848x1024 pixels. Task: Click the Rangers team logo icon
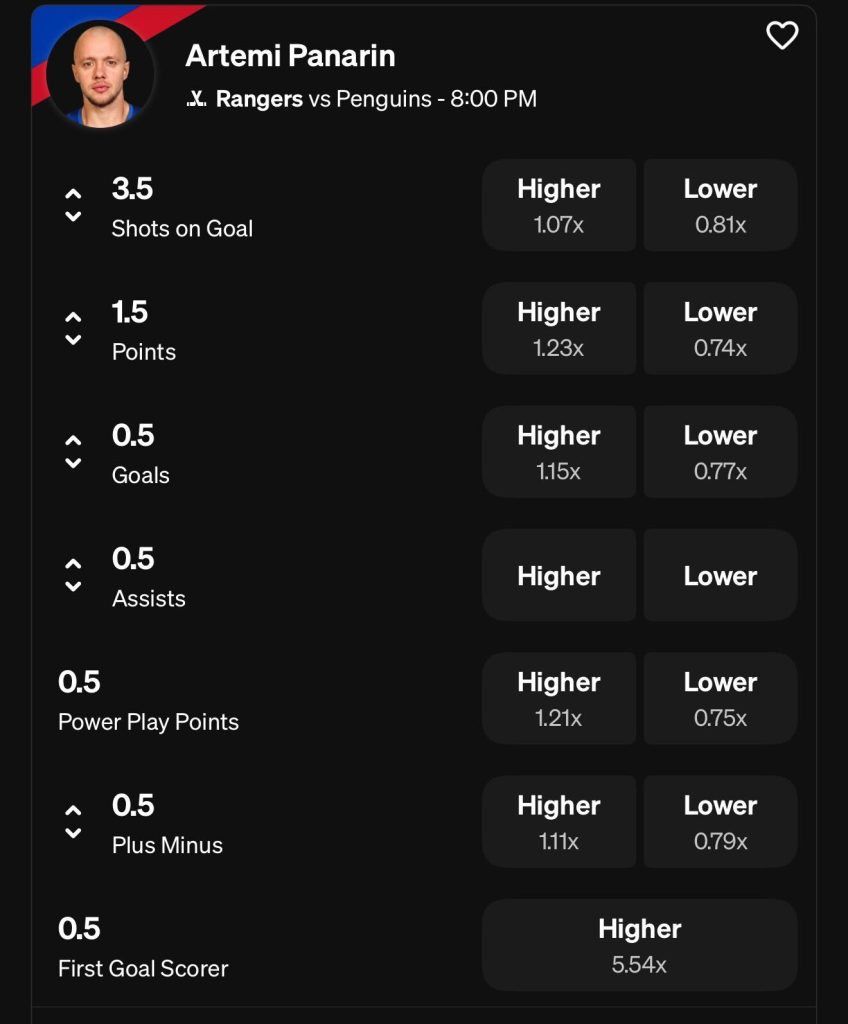pos(197,99)
